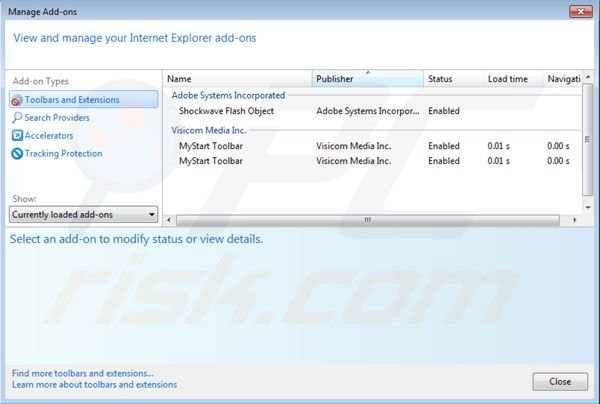
Task: Sort list by Status column header
Action: tap(453, 79)
